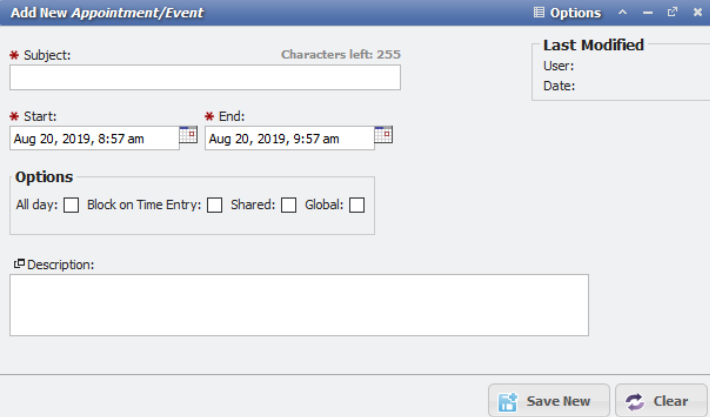This screenshot has width=710, height=417.
Task: Pop out the appointment window
Action: (x=672, y=12)
